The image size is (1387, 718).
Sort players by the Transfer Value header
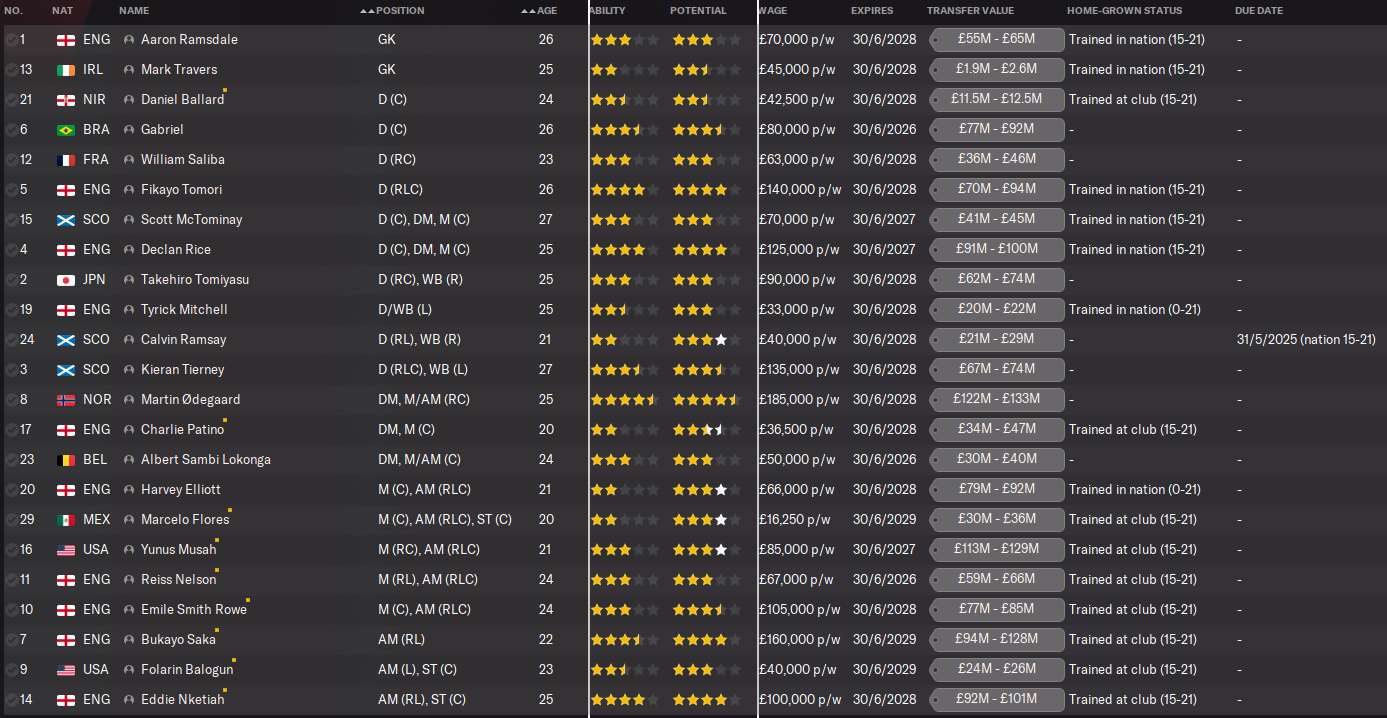tap(970, 11)
